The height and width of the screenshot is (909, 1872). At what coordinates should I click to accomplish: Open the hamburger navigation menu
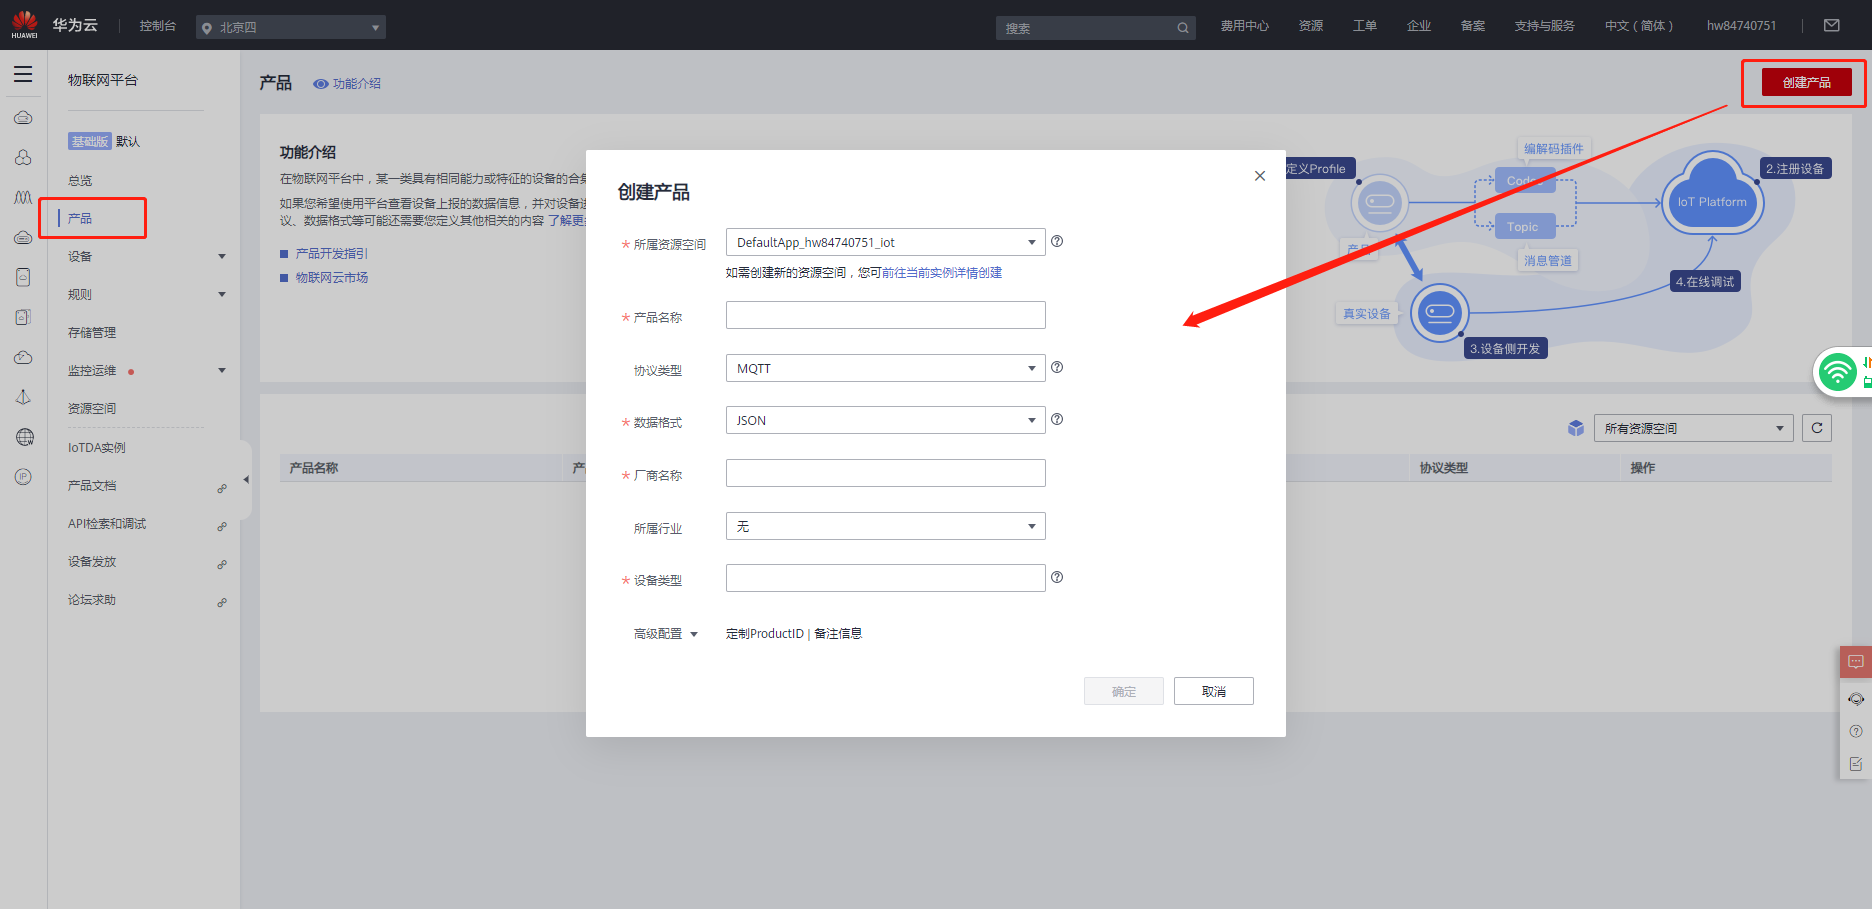pyautogui.click(x=23, y=74)
